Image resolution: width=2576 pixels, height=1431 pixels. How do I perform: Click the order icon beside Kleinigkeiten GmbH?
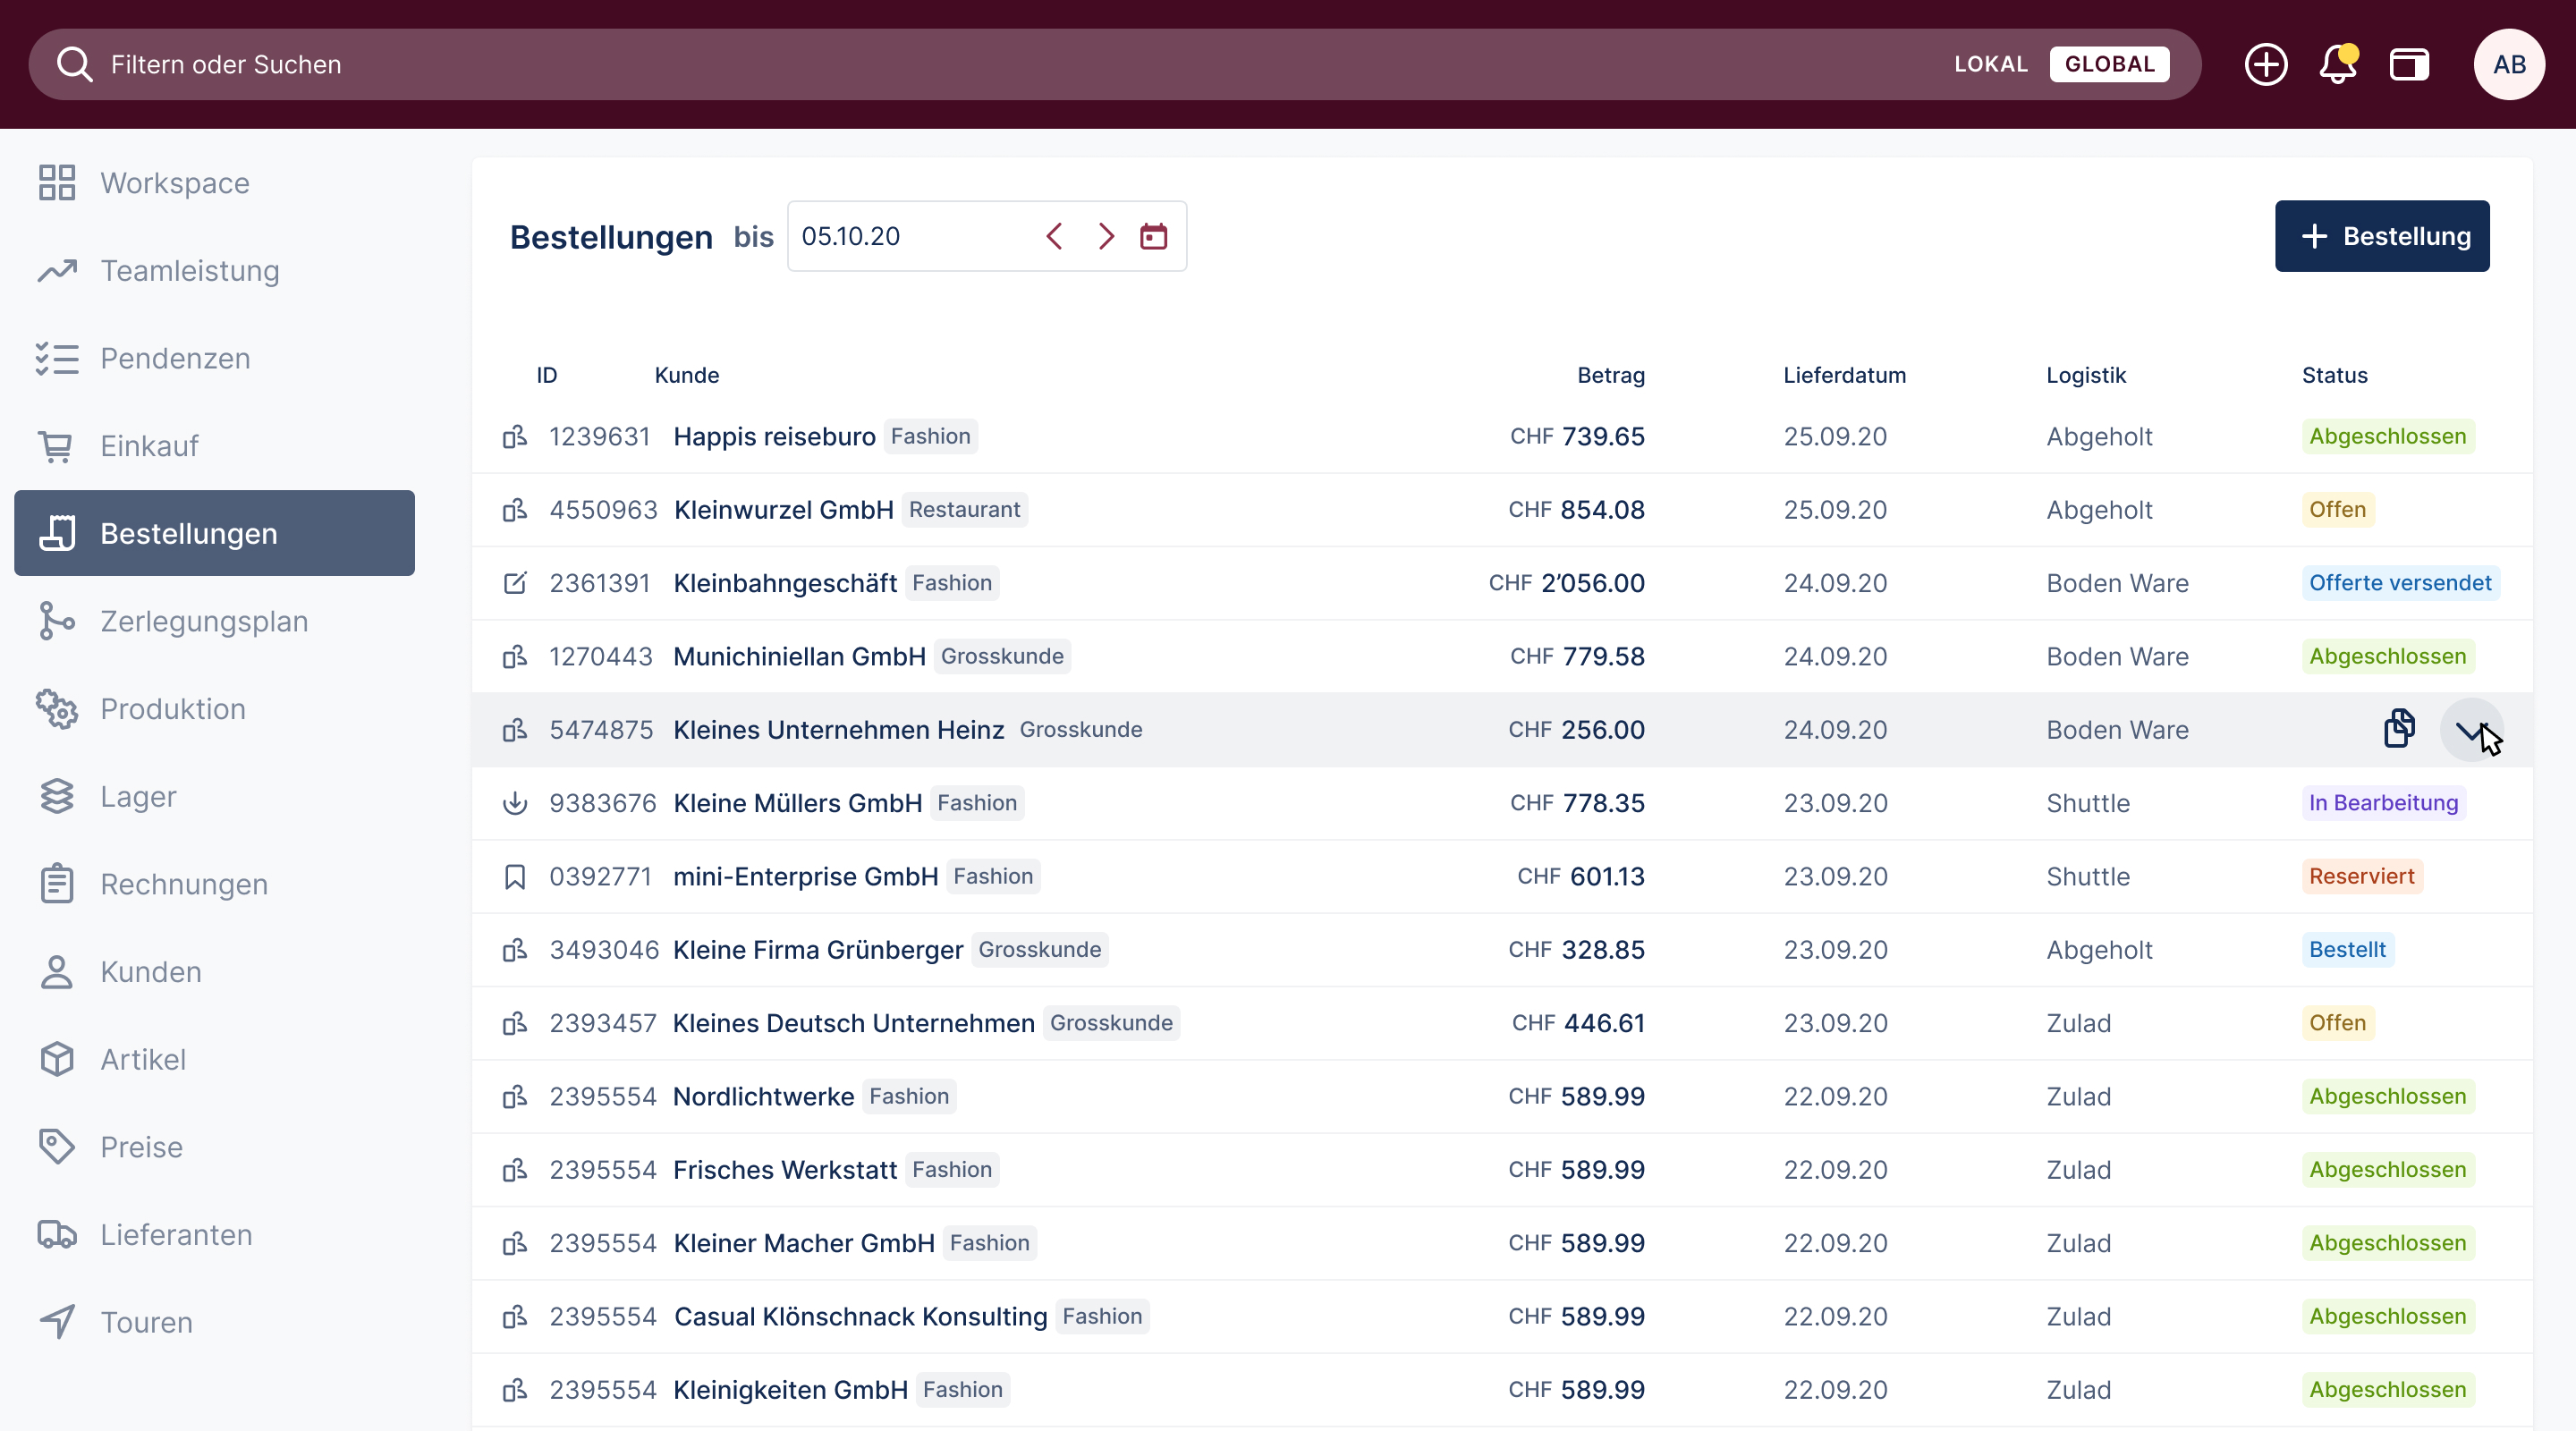(x=515, y=1390)
